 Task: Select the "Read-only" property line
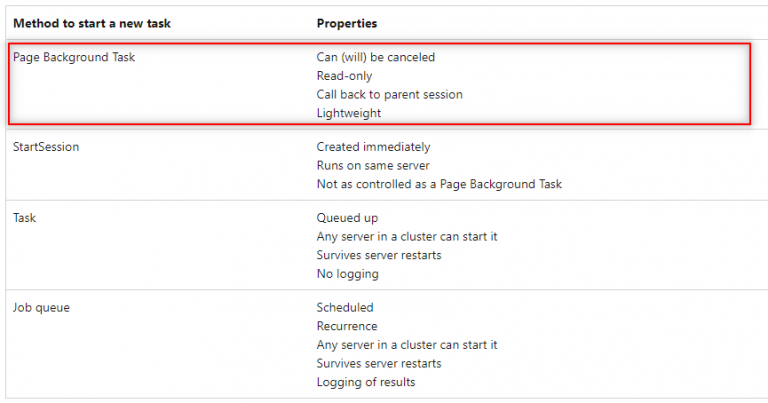[345, 76]
